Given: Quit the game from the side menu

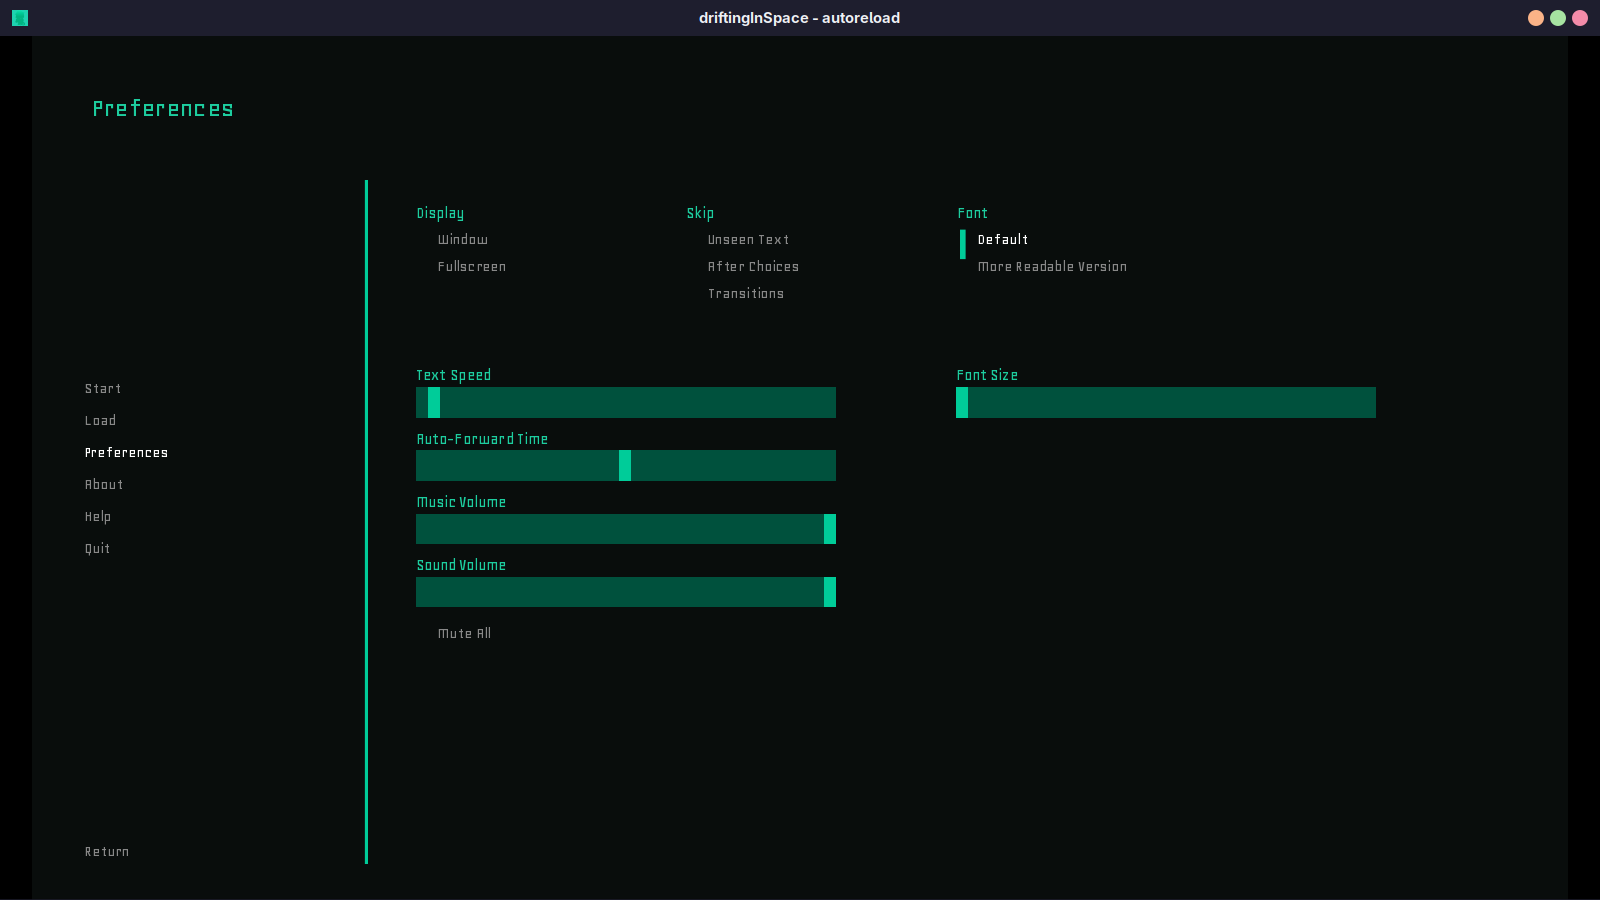Looking at the screenshot, I should point(98,549).
